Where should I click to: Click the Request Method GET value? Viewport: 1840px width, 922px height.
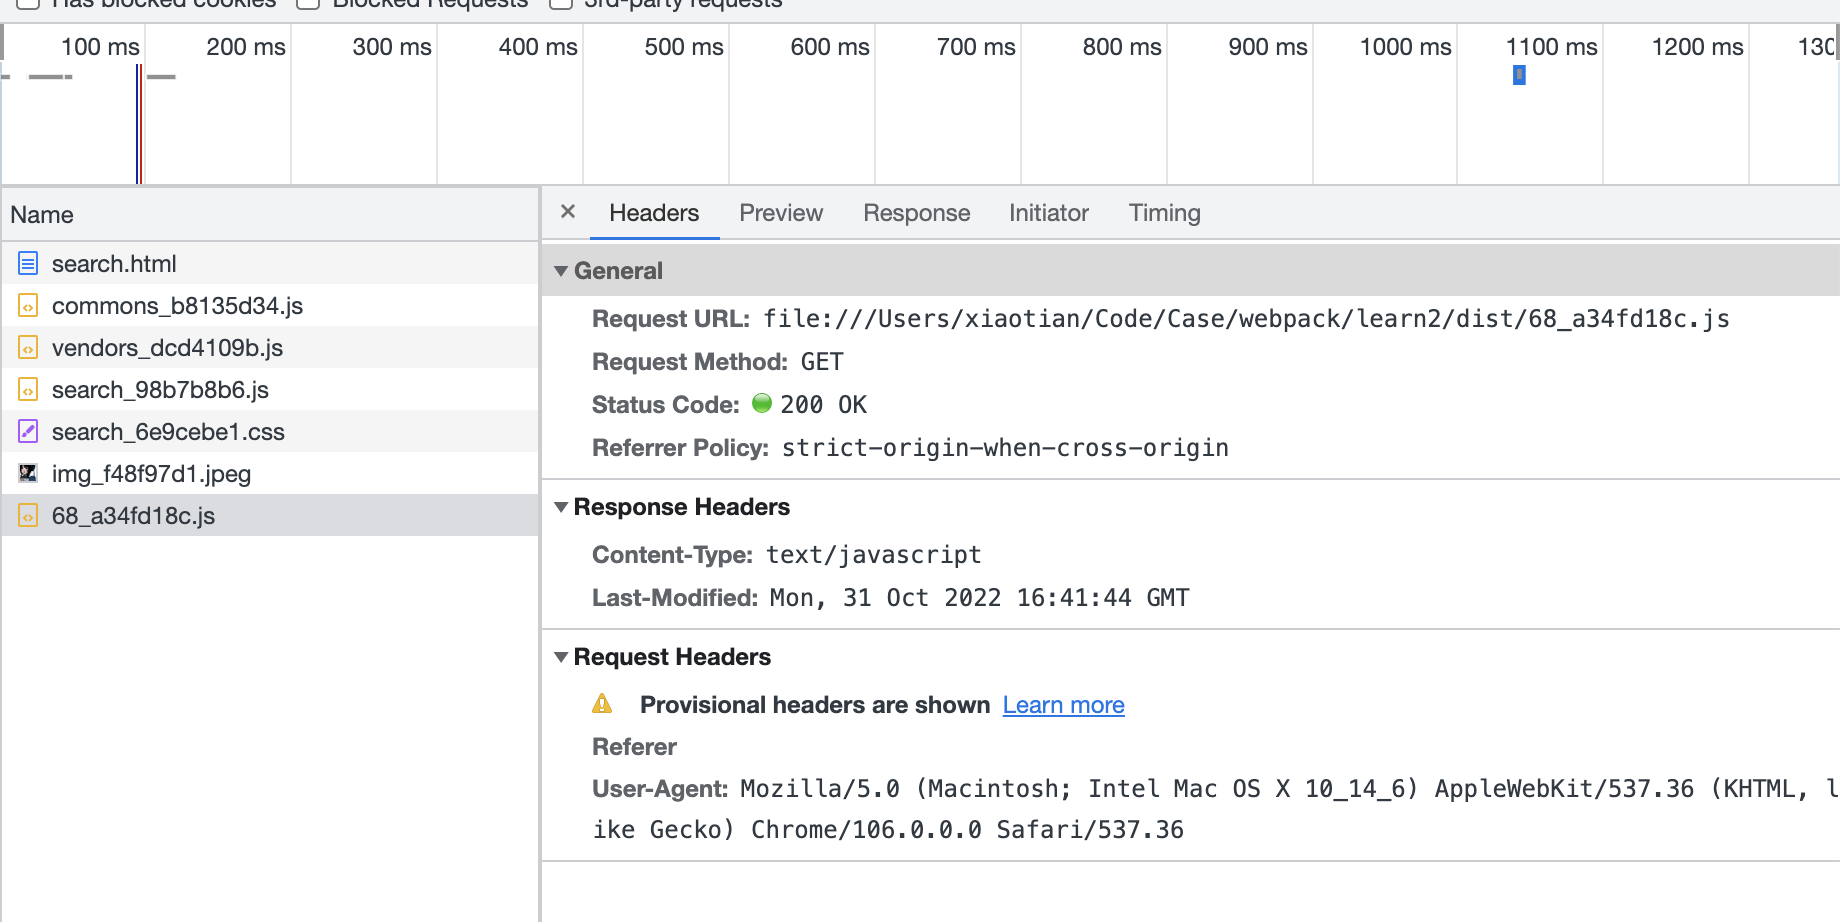(x=822, y=362)
